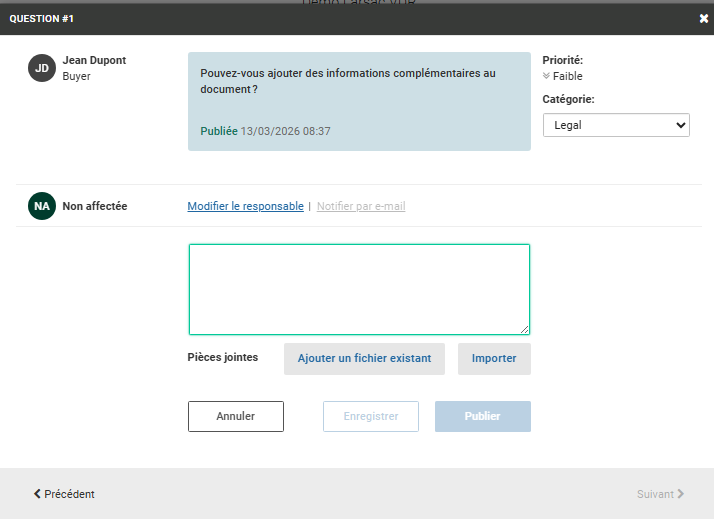
Task: Grab the answer textarea resize handle
Action: point(524,329)
